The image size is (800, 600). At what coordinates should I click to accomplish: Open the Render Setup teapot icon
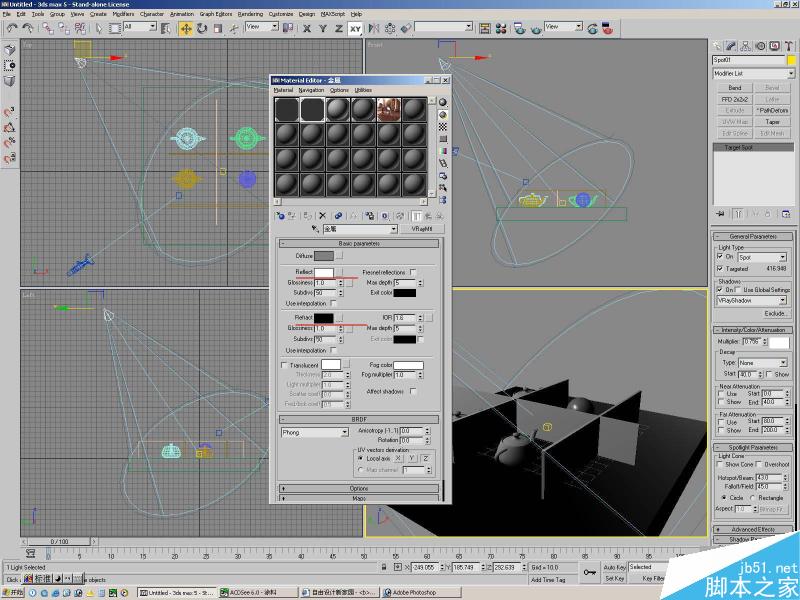(x=608, y=30)
